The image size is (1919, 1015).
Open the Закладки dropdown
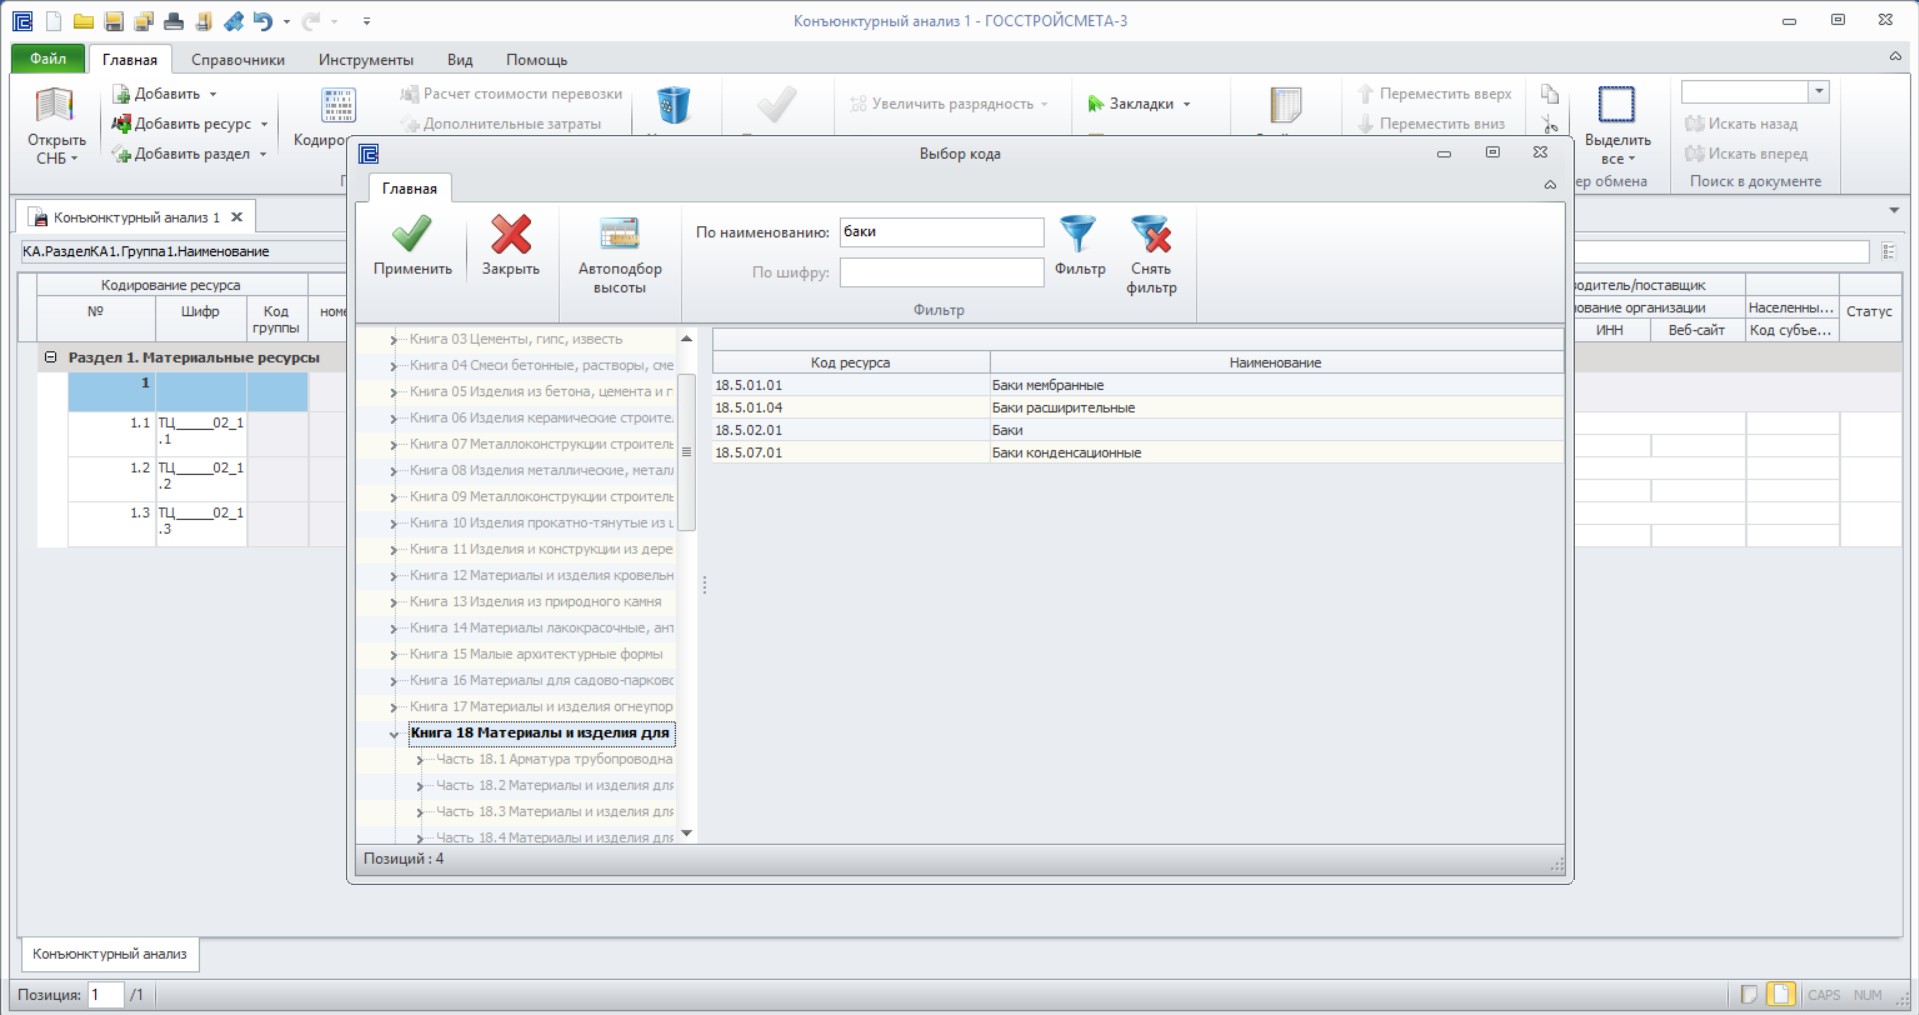[x=1139, y=104]
